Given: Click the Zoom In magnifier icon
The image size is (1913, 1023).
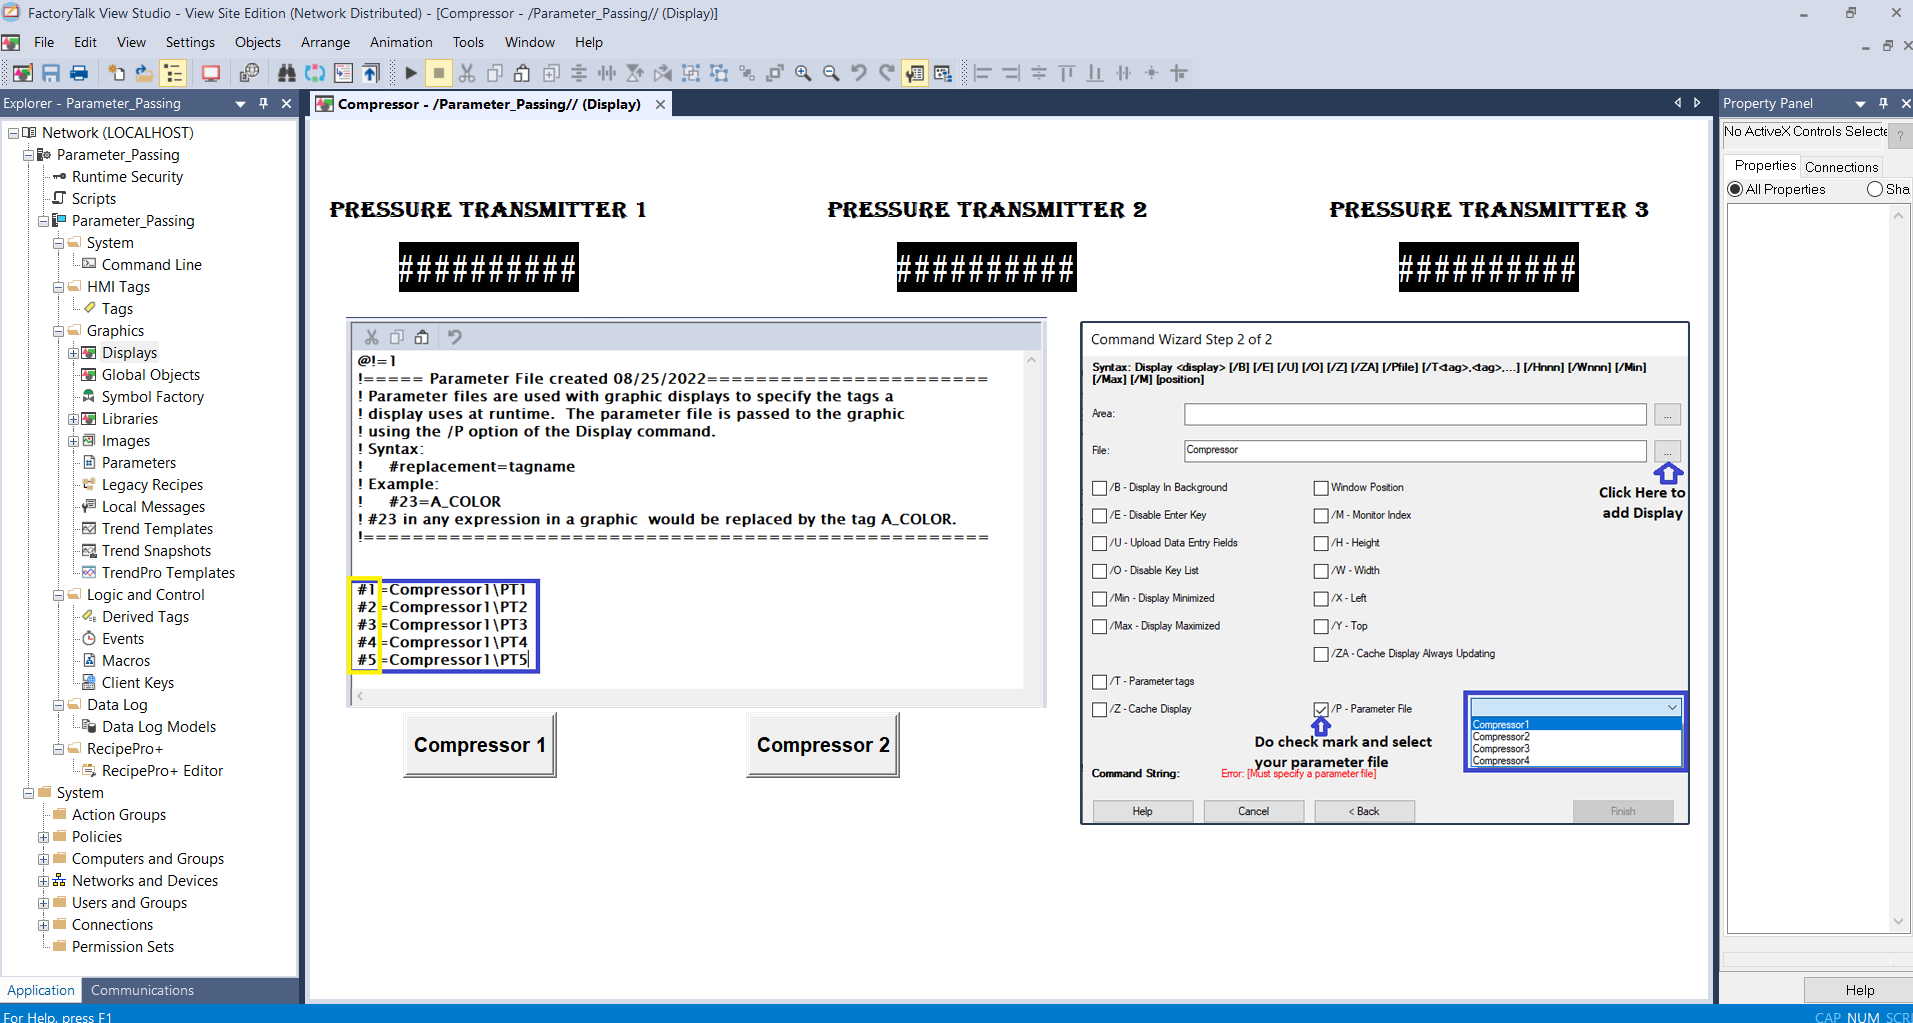Looking at the screenshot, I should pyautogui.click(x=803, y=73).
